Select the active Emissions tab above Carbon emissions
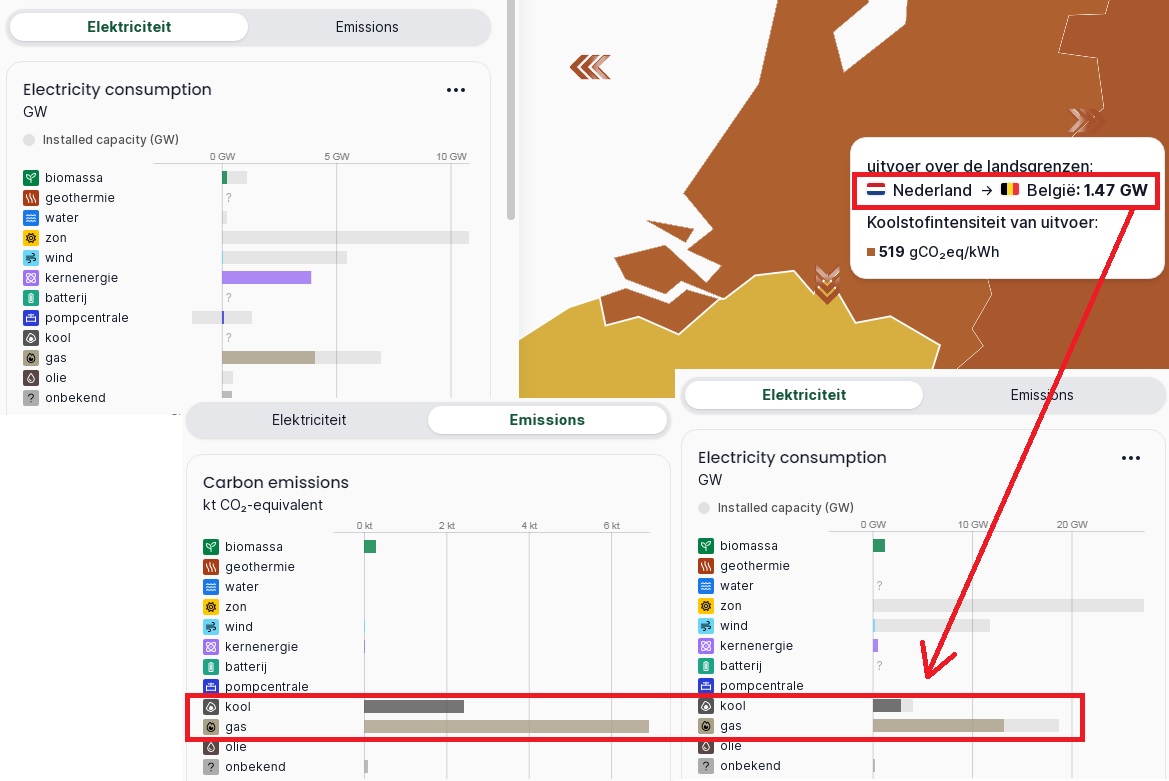 click(x=547, y=420)
